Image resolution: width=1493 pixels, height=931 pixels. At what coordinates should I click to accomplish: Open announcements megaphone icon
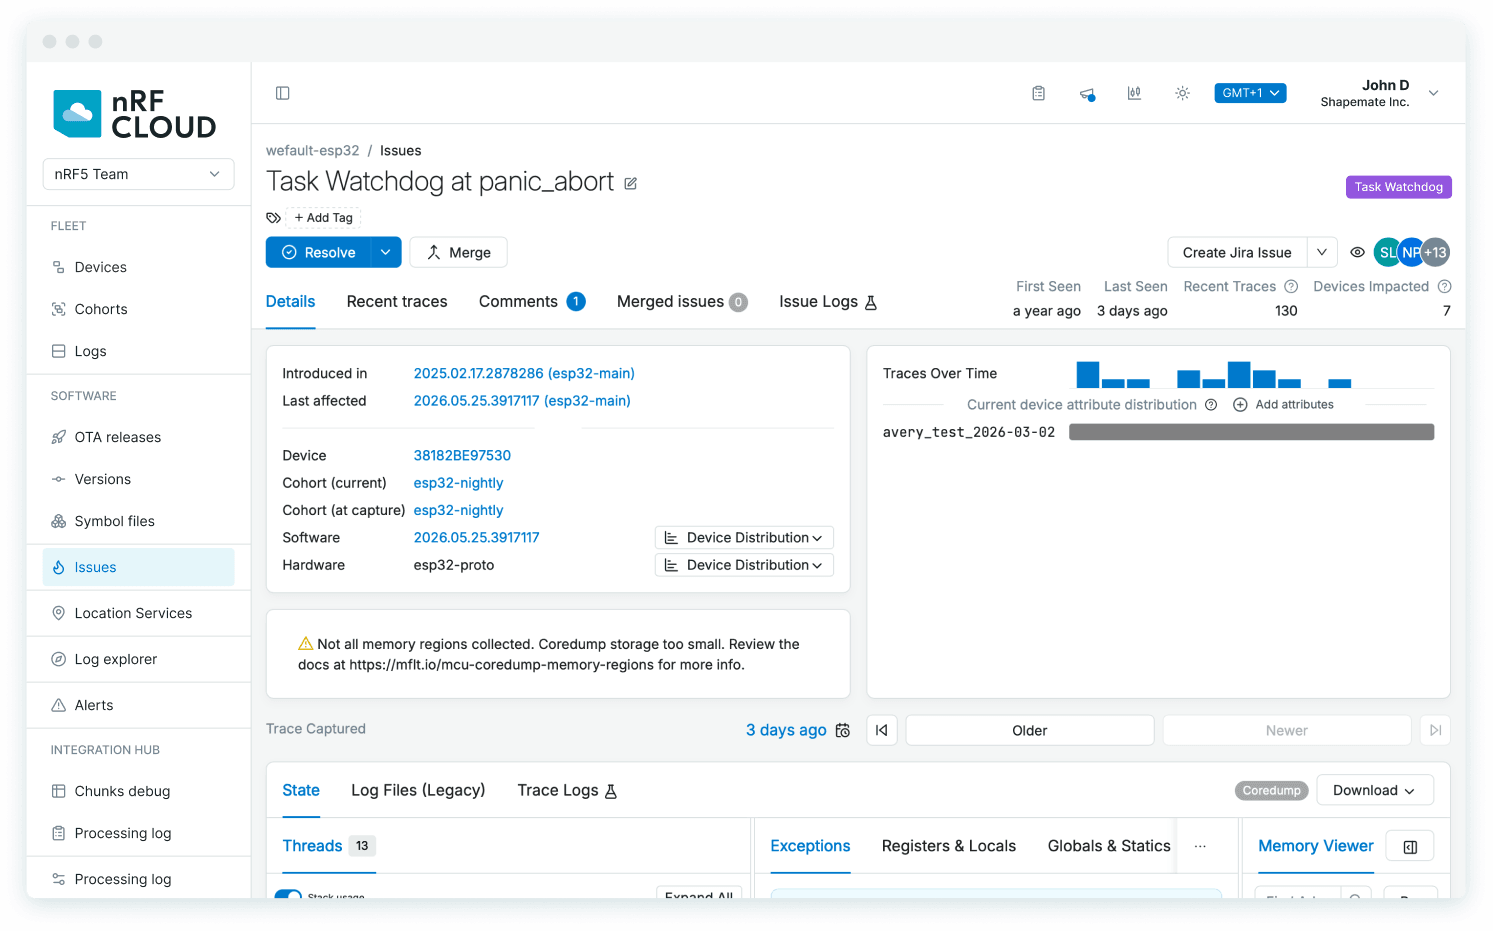[x=1087, y=94]
